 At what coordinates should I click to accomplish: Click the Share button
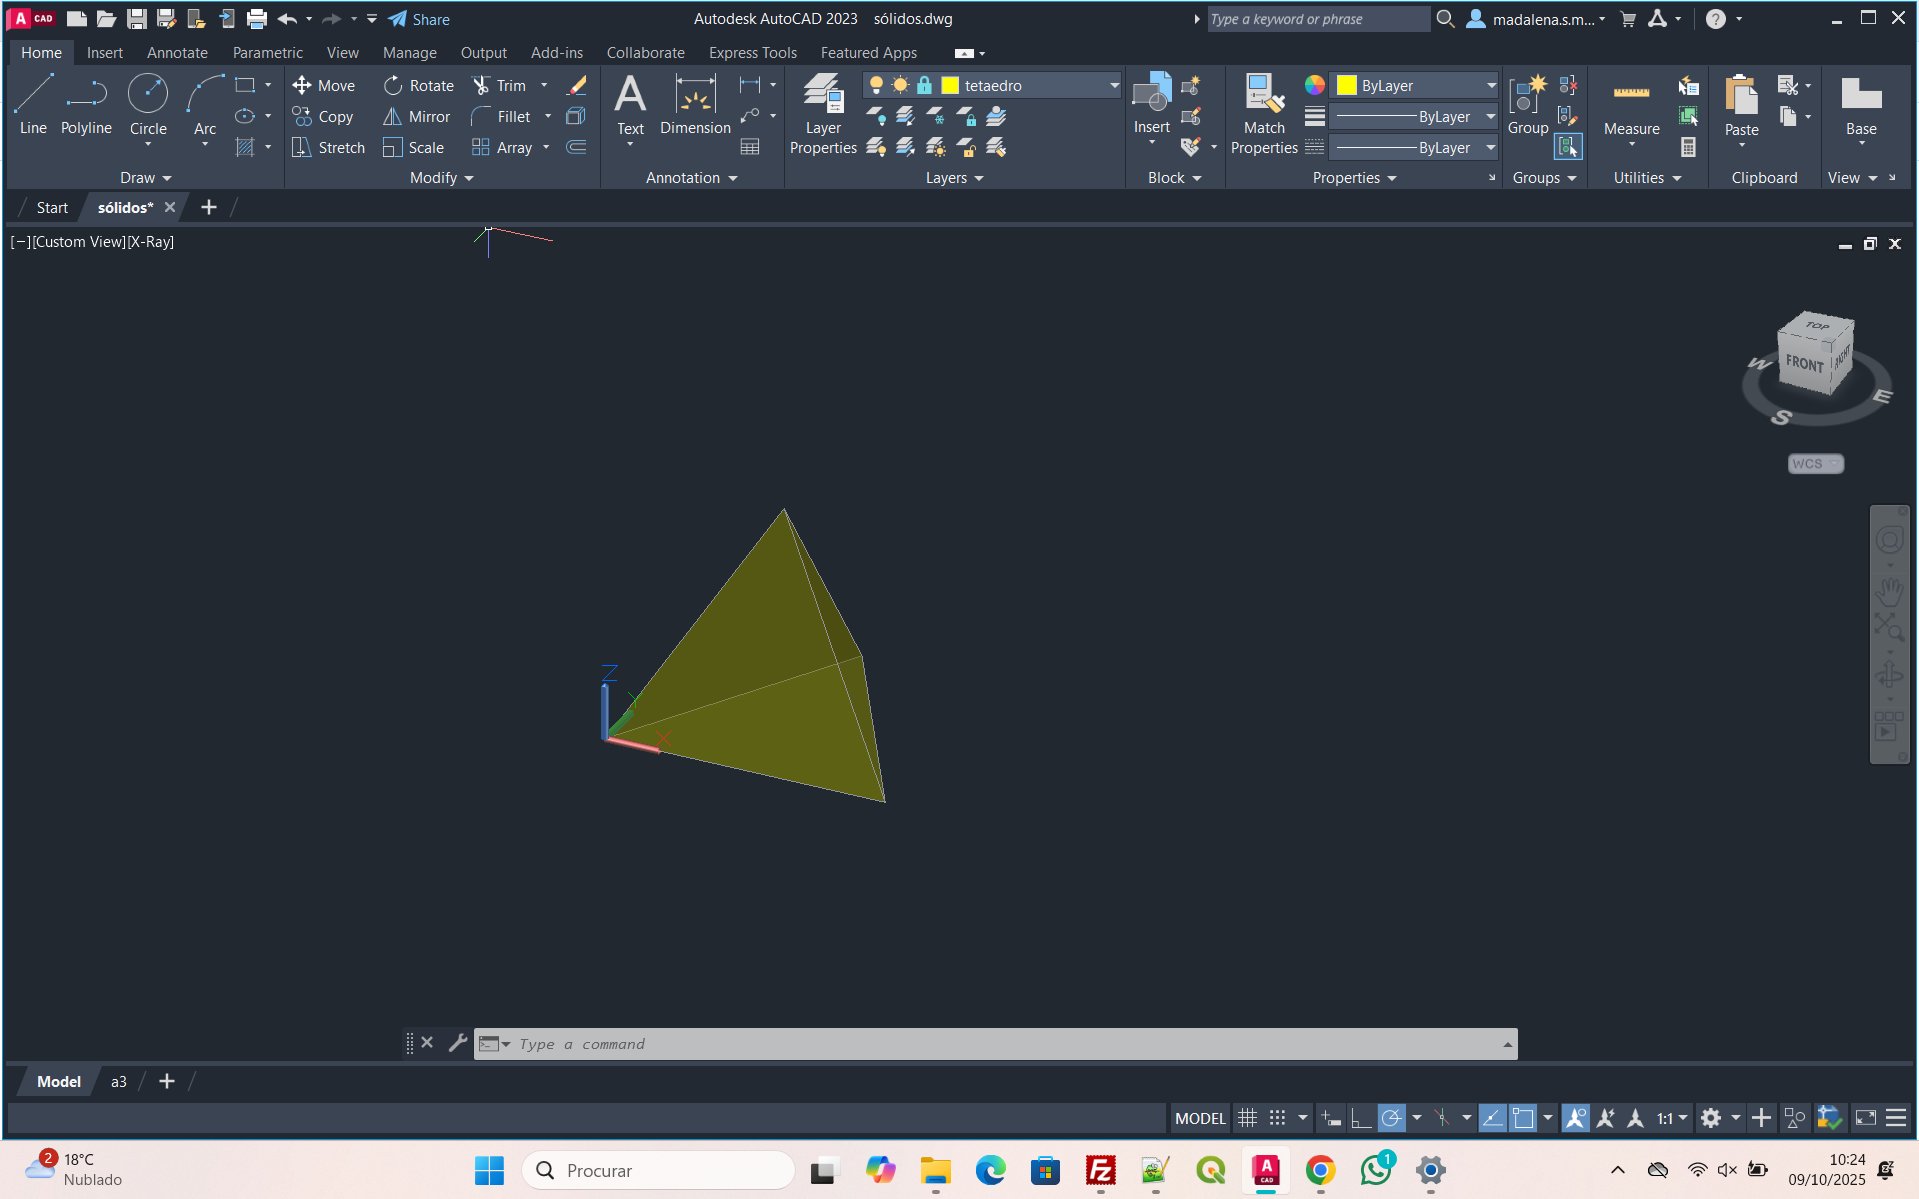(420, 19)
